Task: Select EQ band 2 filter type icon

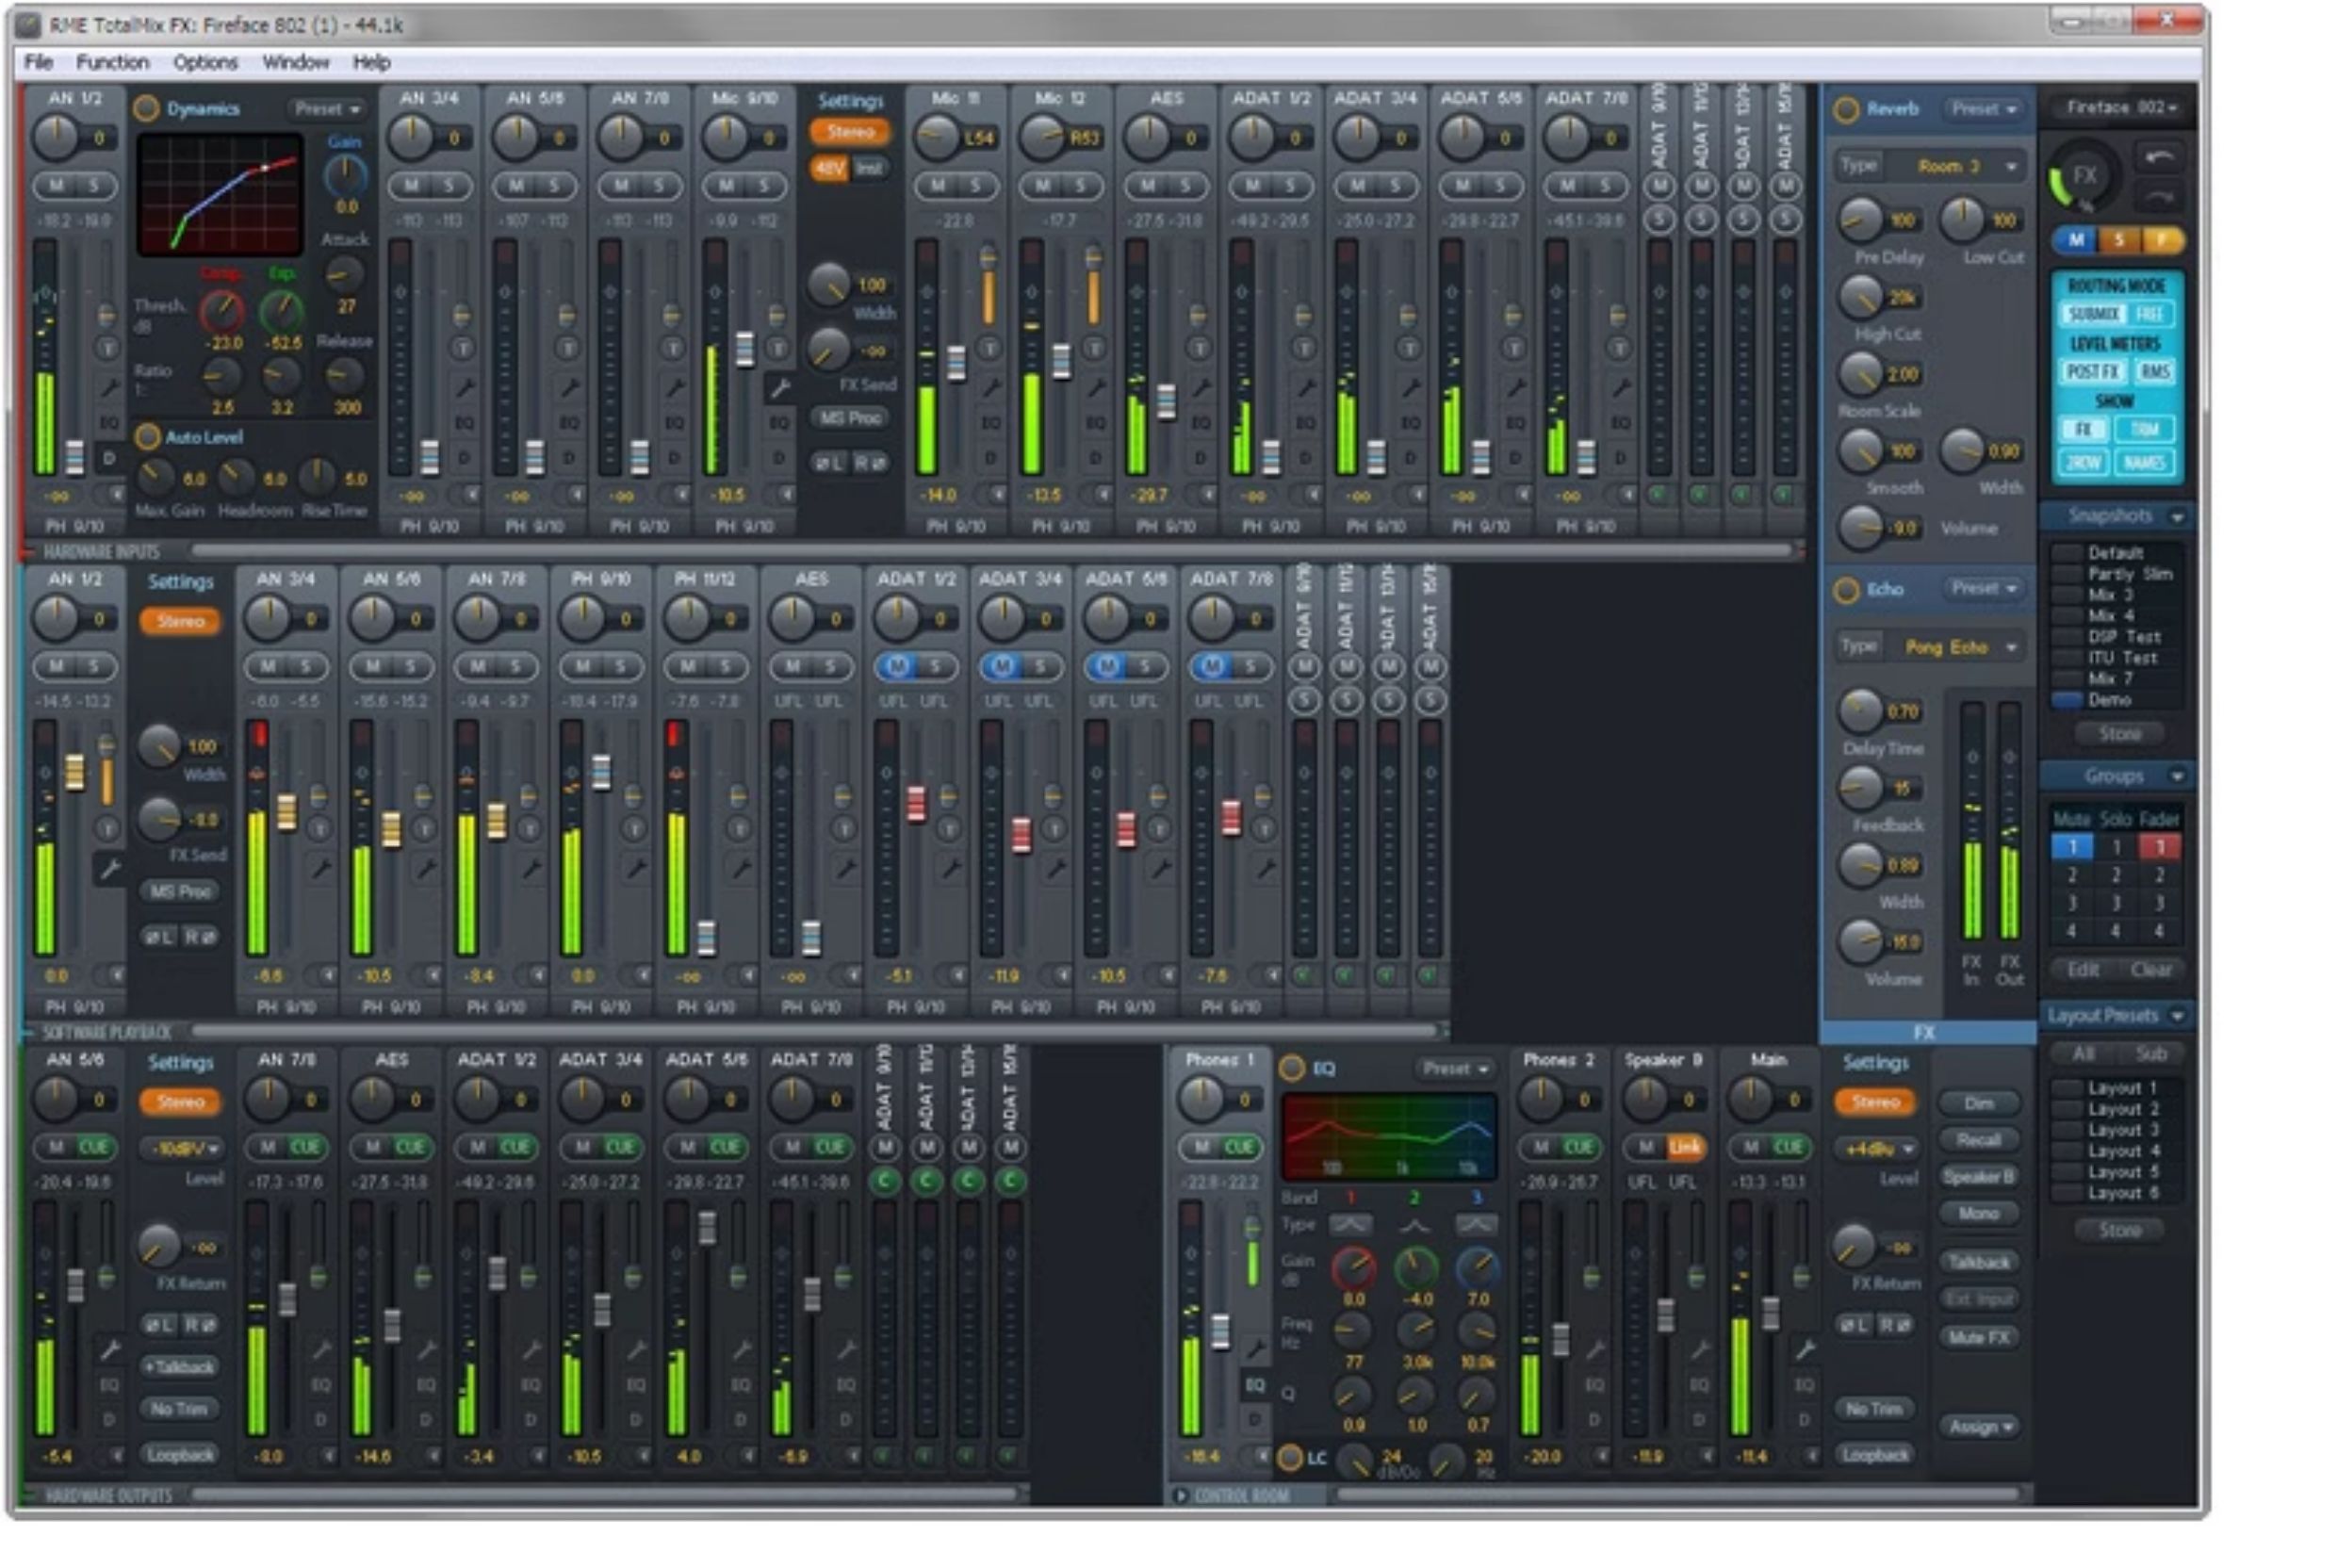Action: tap(1414, 1224)
